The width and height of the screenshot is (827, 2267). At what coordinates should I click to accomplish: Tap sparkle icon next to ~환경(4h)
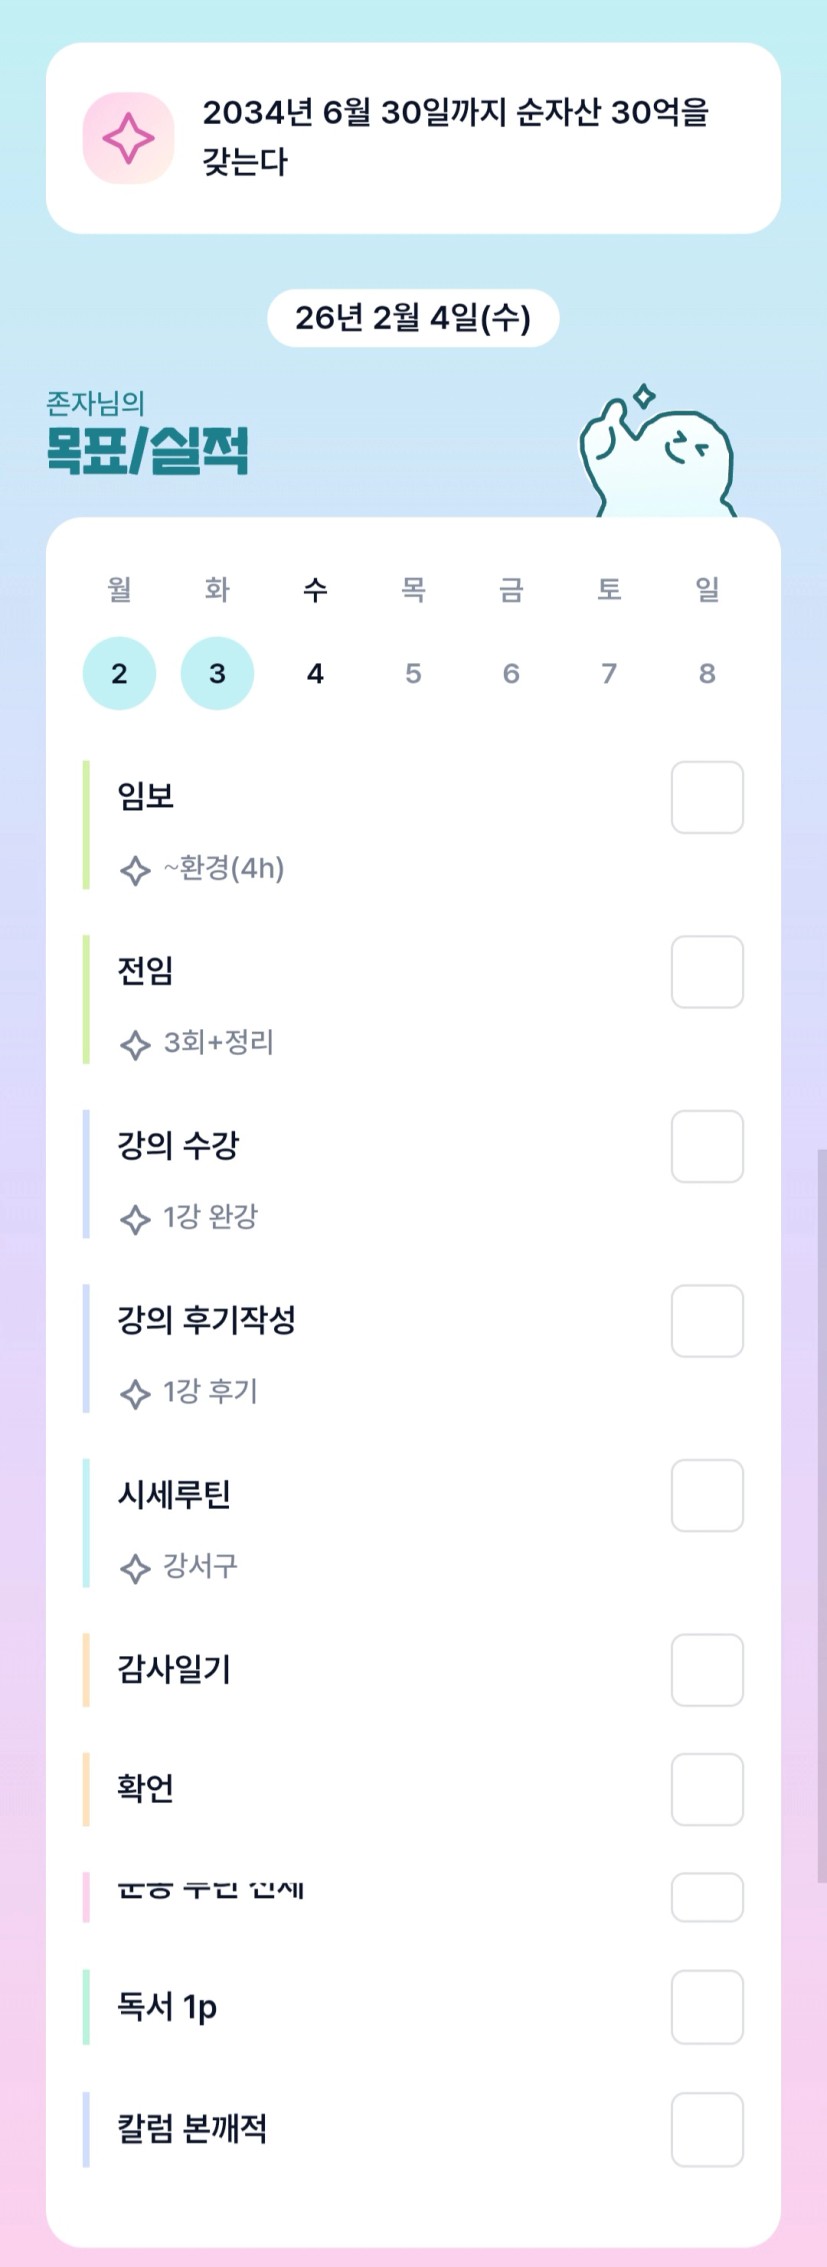135,870
